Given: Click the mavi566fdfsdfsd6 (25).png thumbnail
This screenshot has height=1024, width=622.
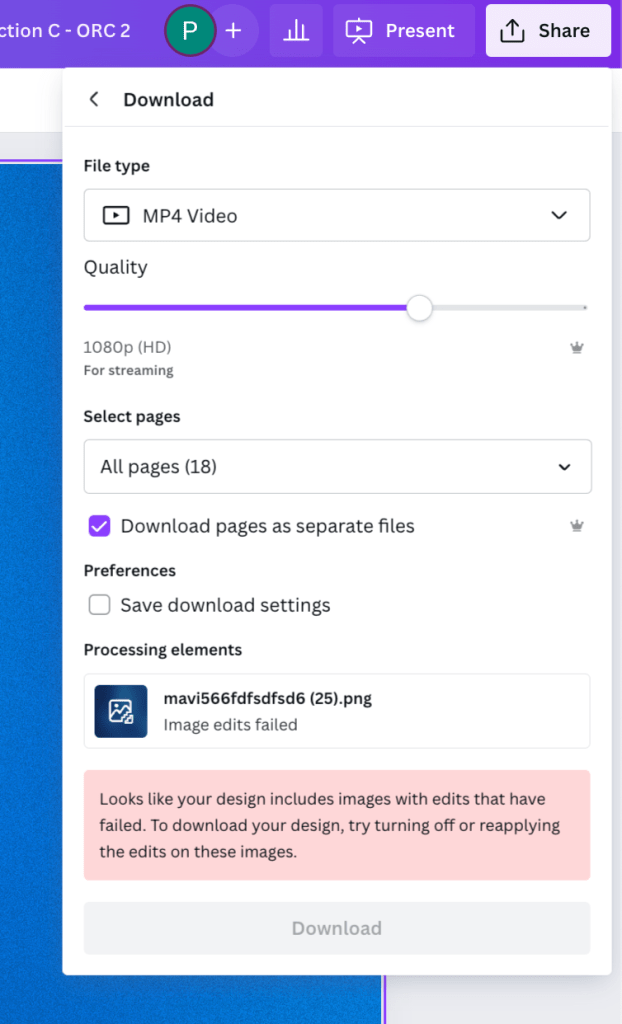Looking at the screenshot, I should [x=121, y=711].
